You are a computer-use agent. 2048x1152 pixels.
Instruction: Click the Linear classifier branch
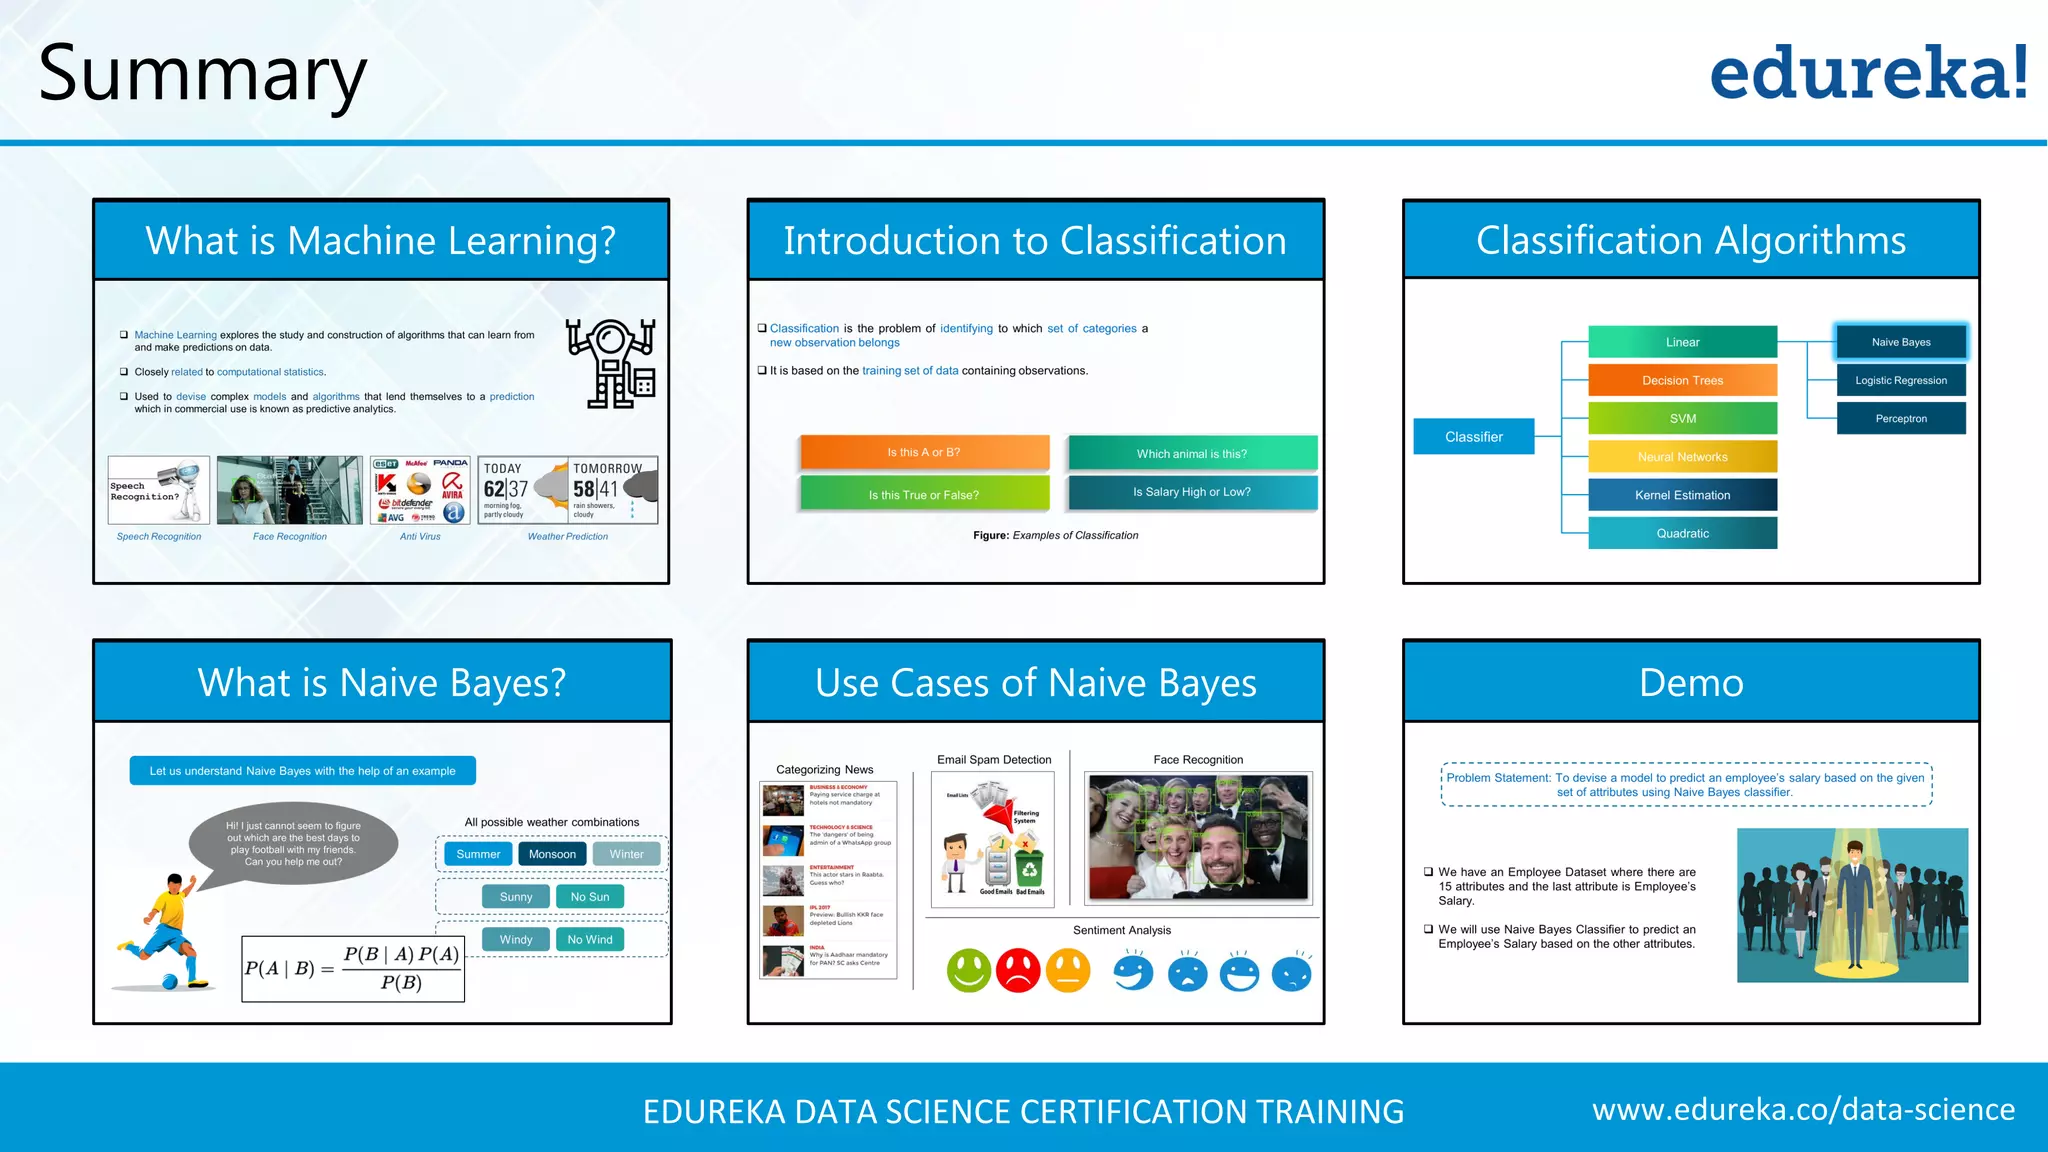1682,342
